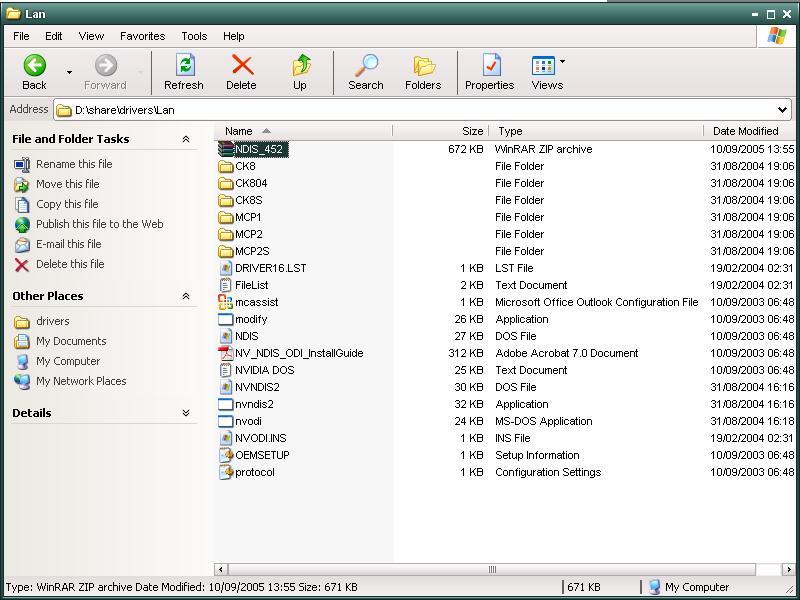This screenshot has height=600, width=800.
Task: Open the Tools menu
Action: [x=193, y=35]
